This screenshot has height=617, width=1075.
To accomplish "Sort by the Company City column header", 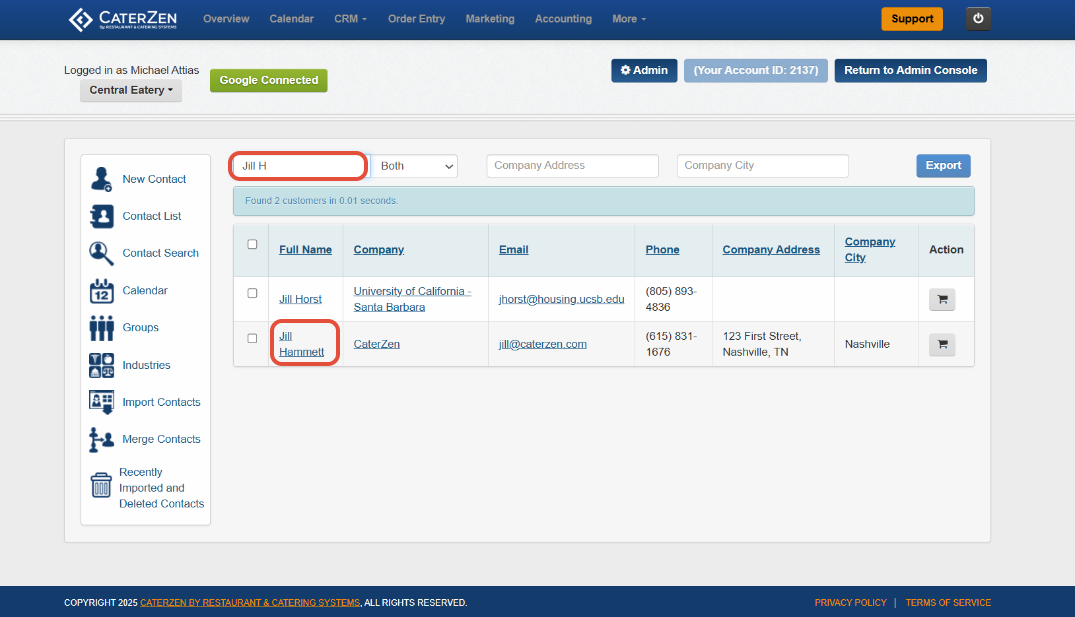I will click(869, 250).
